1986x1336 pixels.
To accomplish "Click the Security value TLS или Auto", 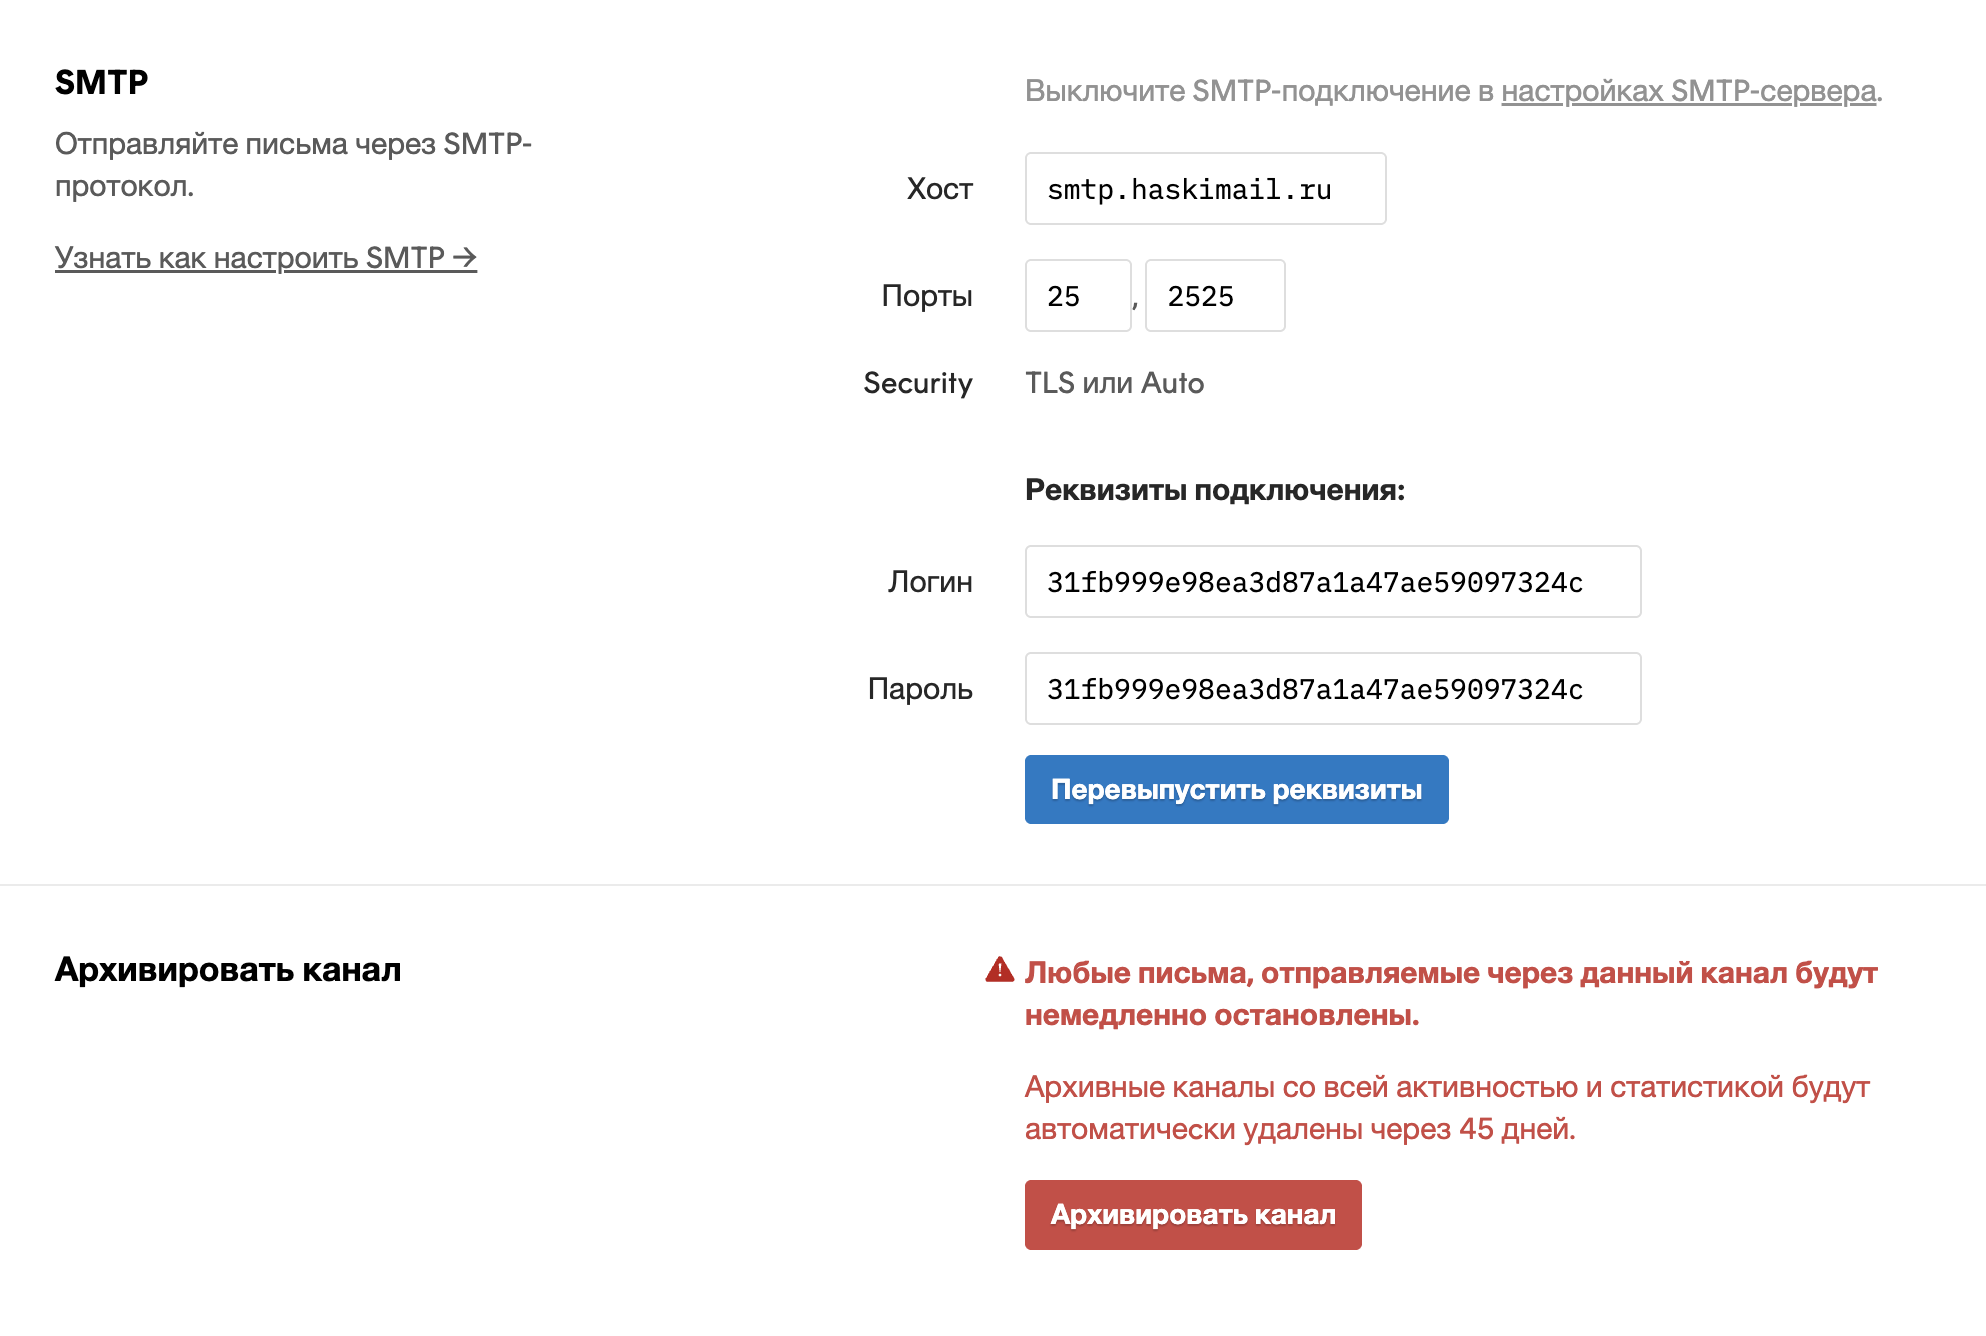I will click(1113, 383).
